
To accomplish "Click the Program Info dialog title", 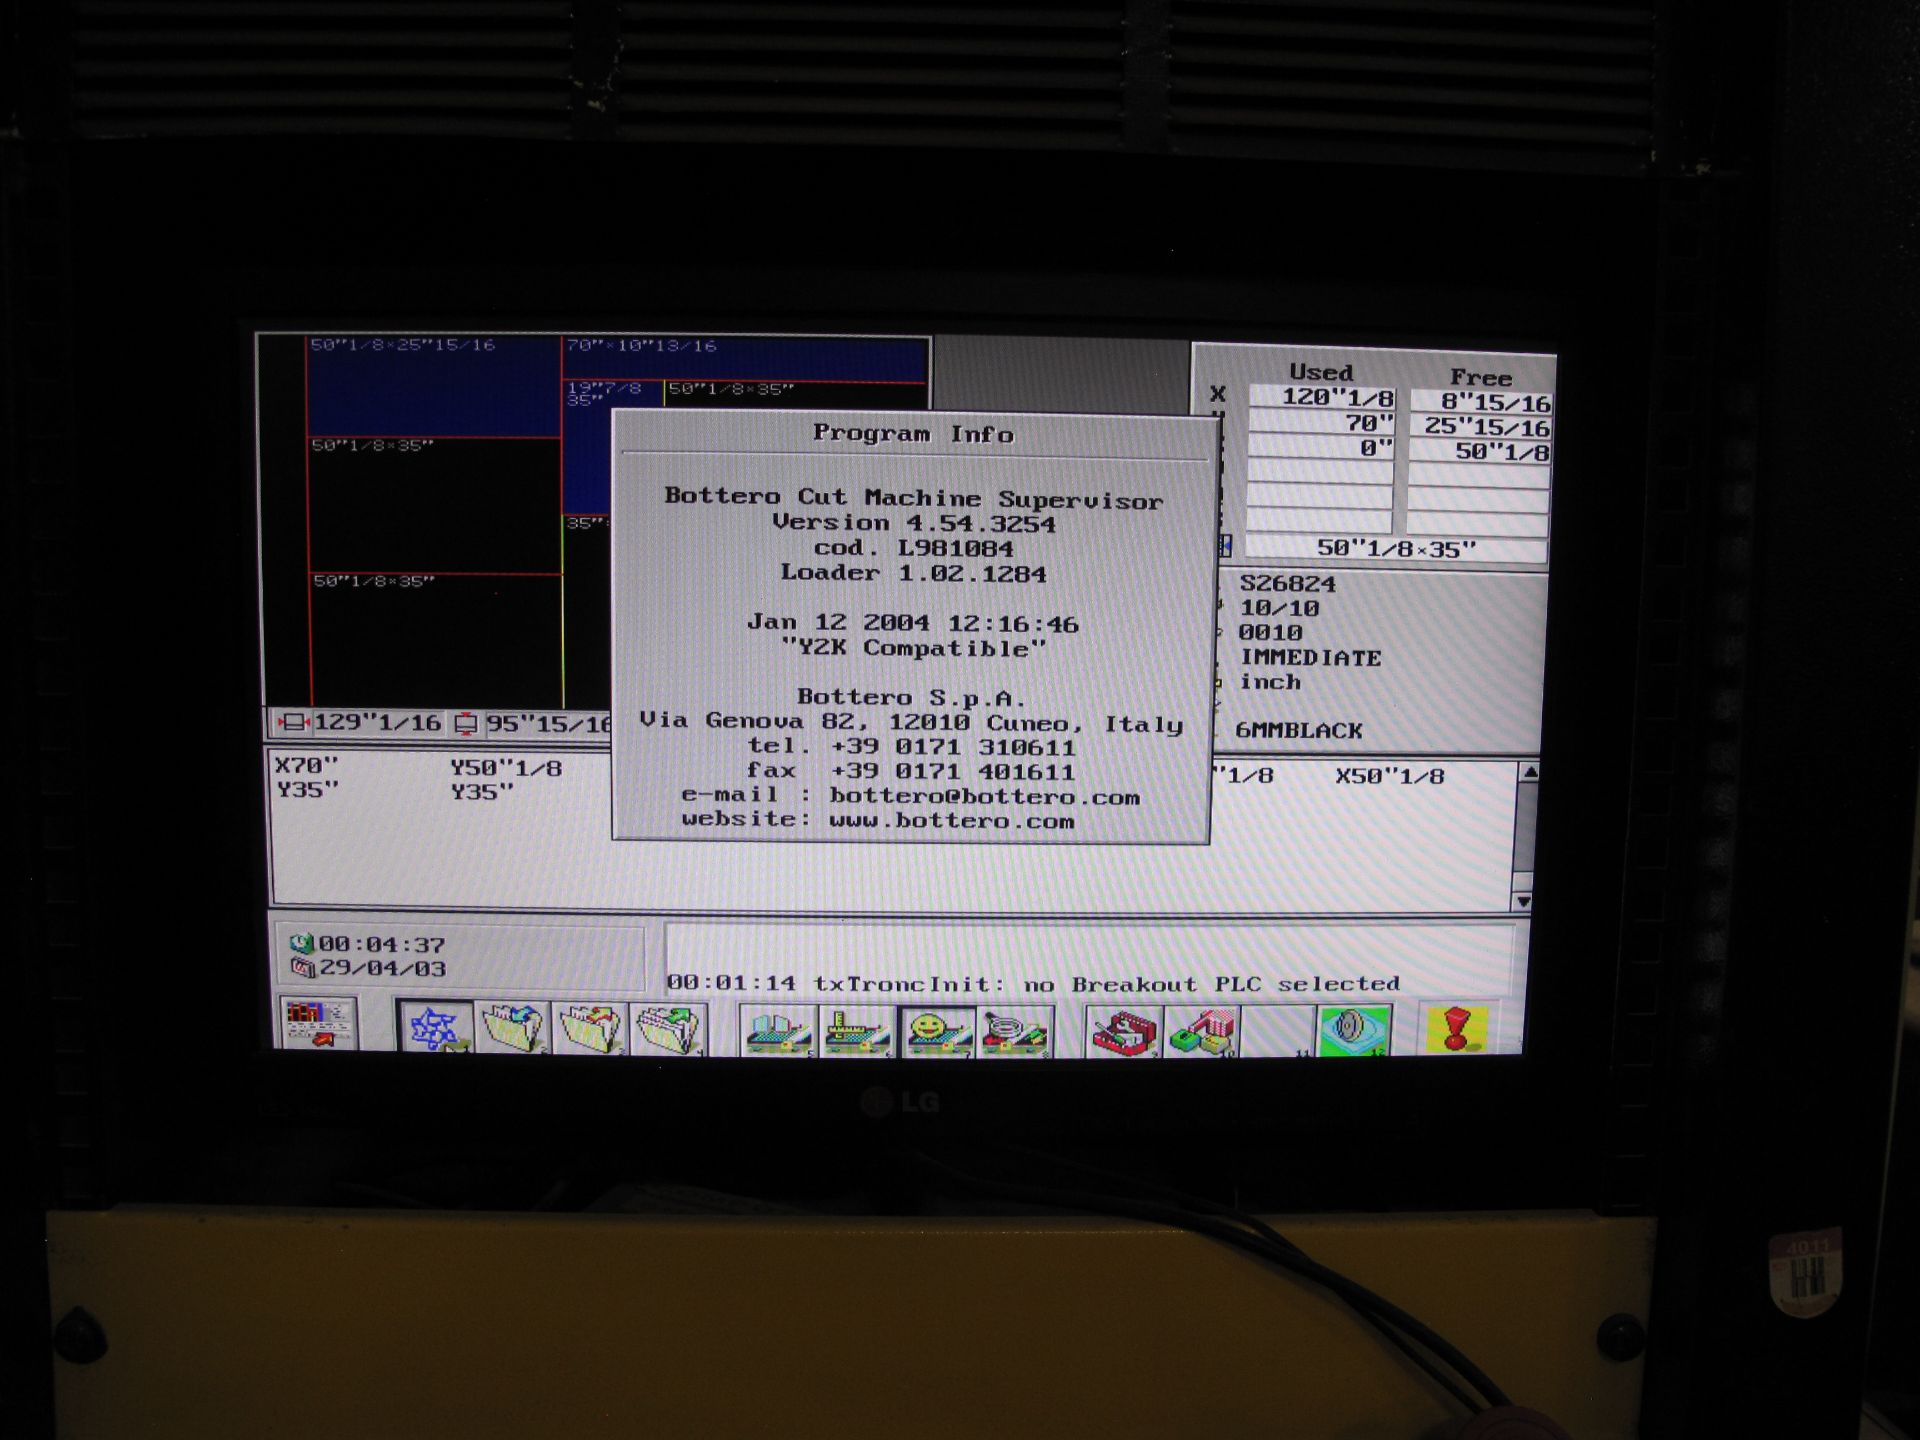I will click(x=913, y=433).
